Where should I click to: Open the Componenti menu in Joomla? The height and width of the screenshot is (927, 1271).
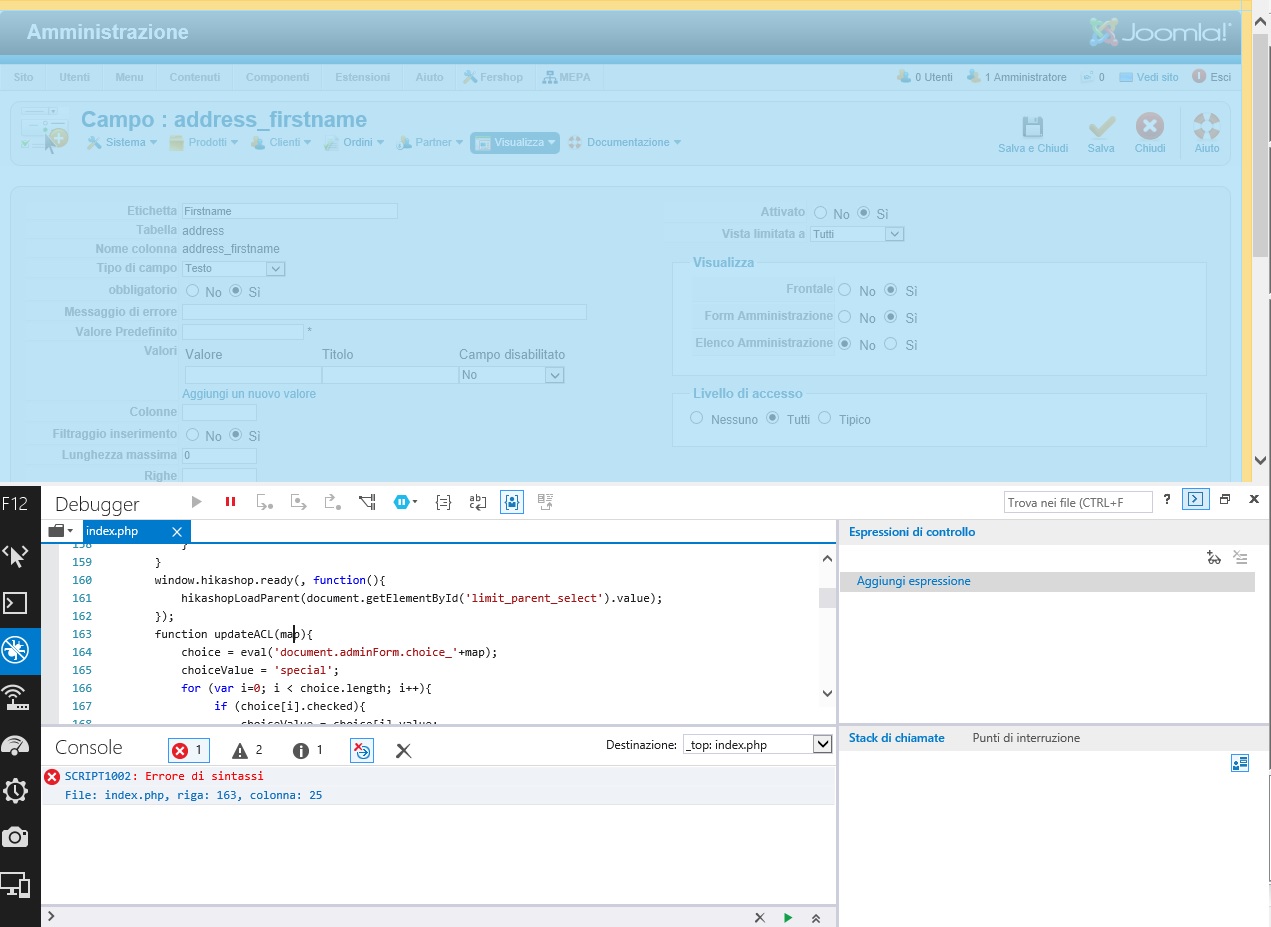[x=277, y=77]
